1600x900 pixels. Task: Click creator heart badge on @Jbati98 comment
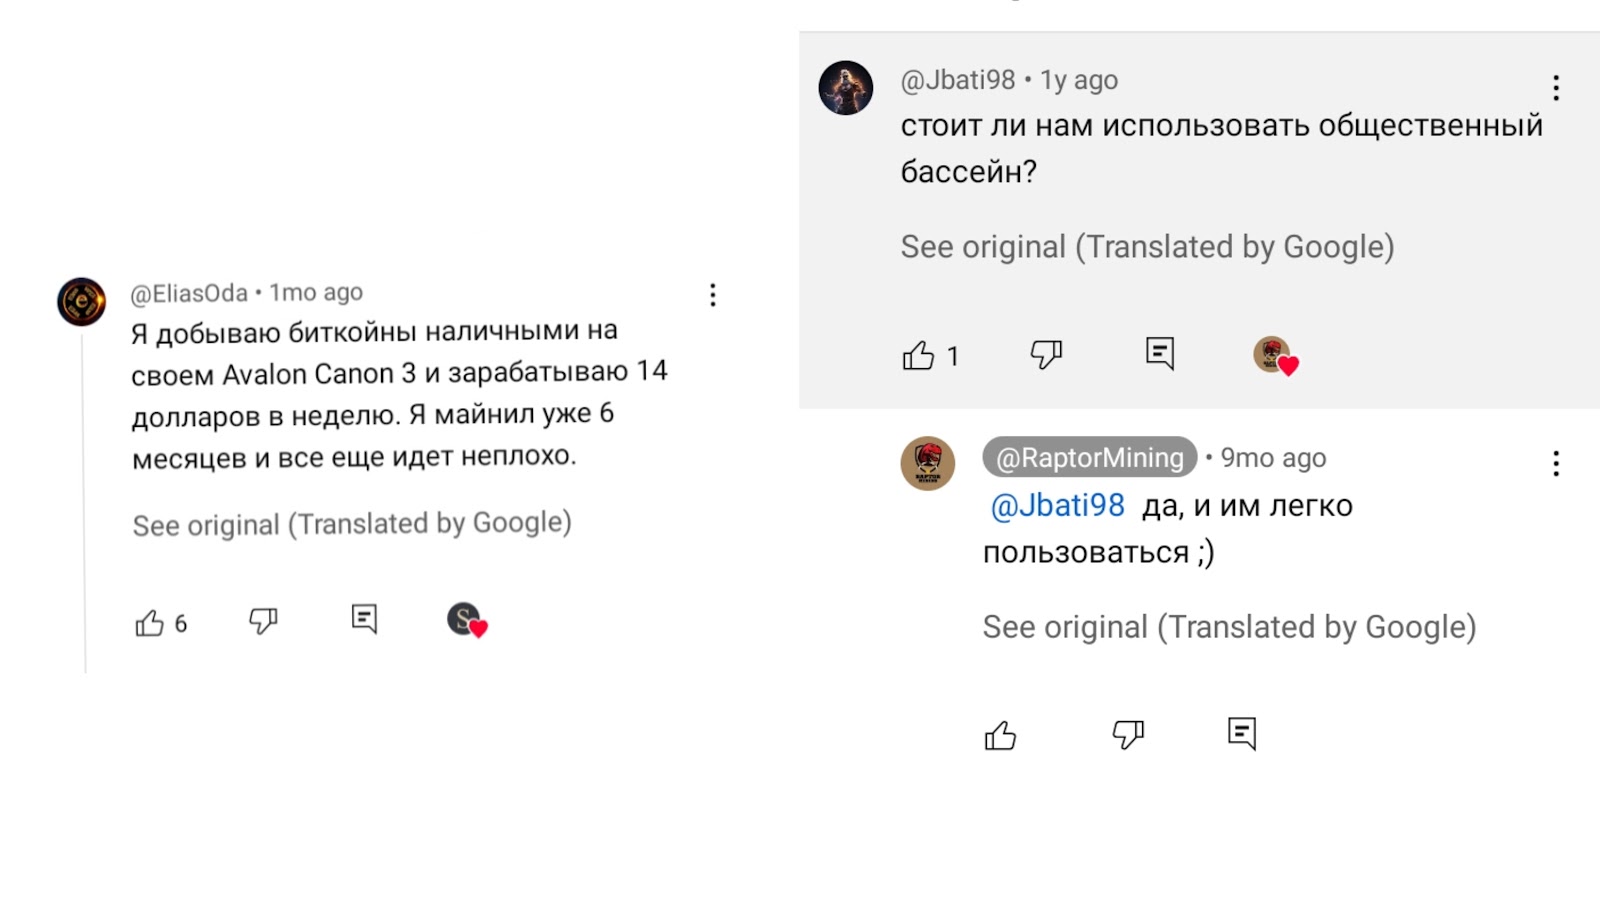[x=1275, y=356]
